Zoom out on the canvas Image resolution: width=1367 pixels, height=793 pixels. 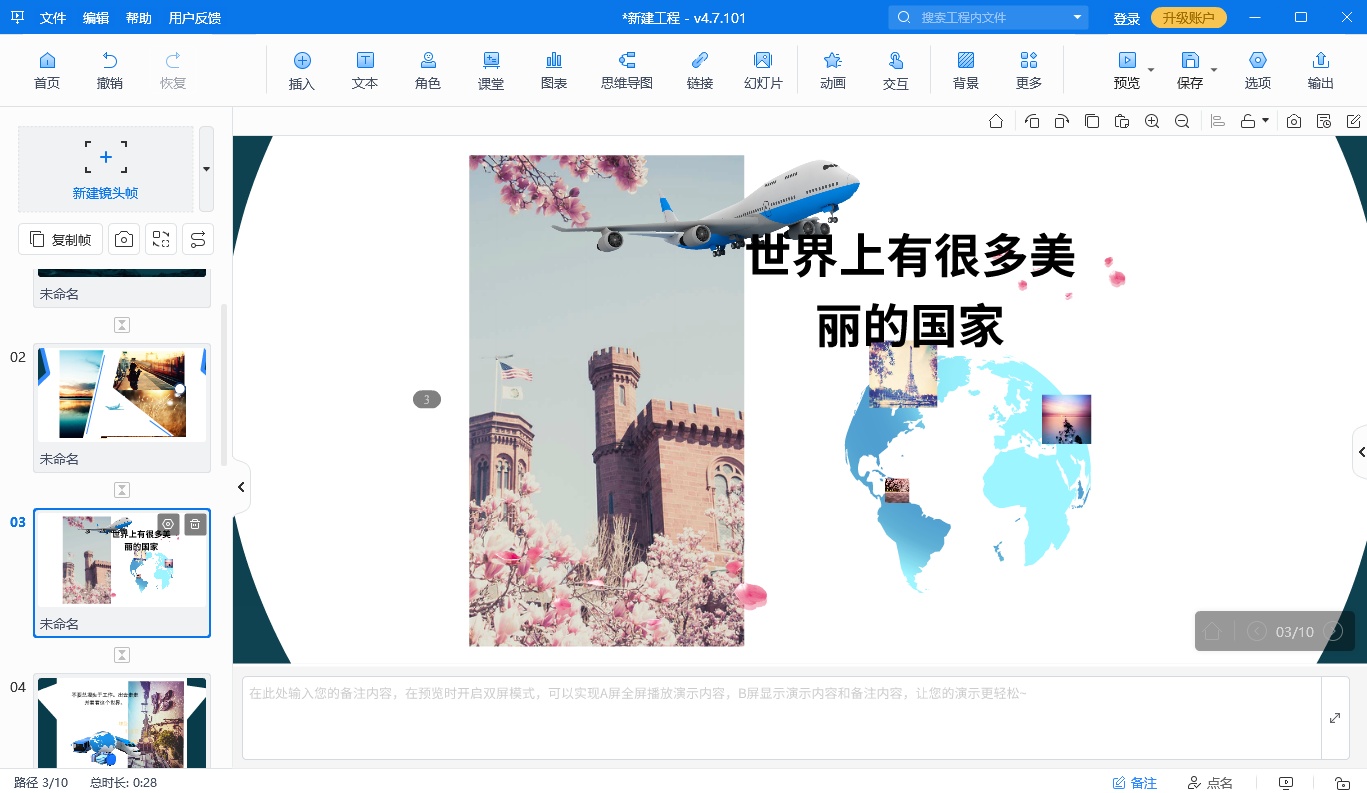click(x=1182, y=121)
